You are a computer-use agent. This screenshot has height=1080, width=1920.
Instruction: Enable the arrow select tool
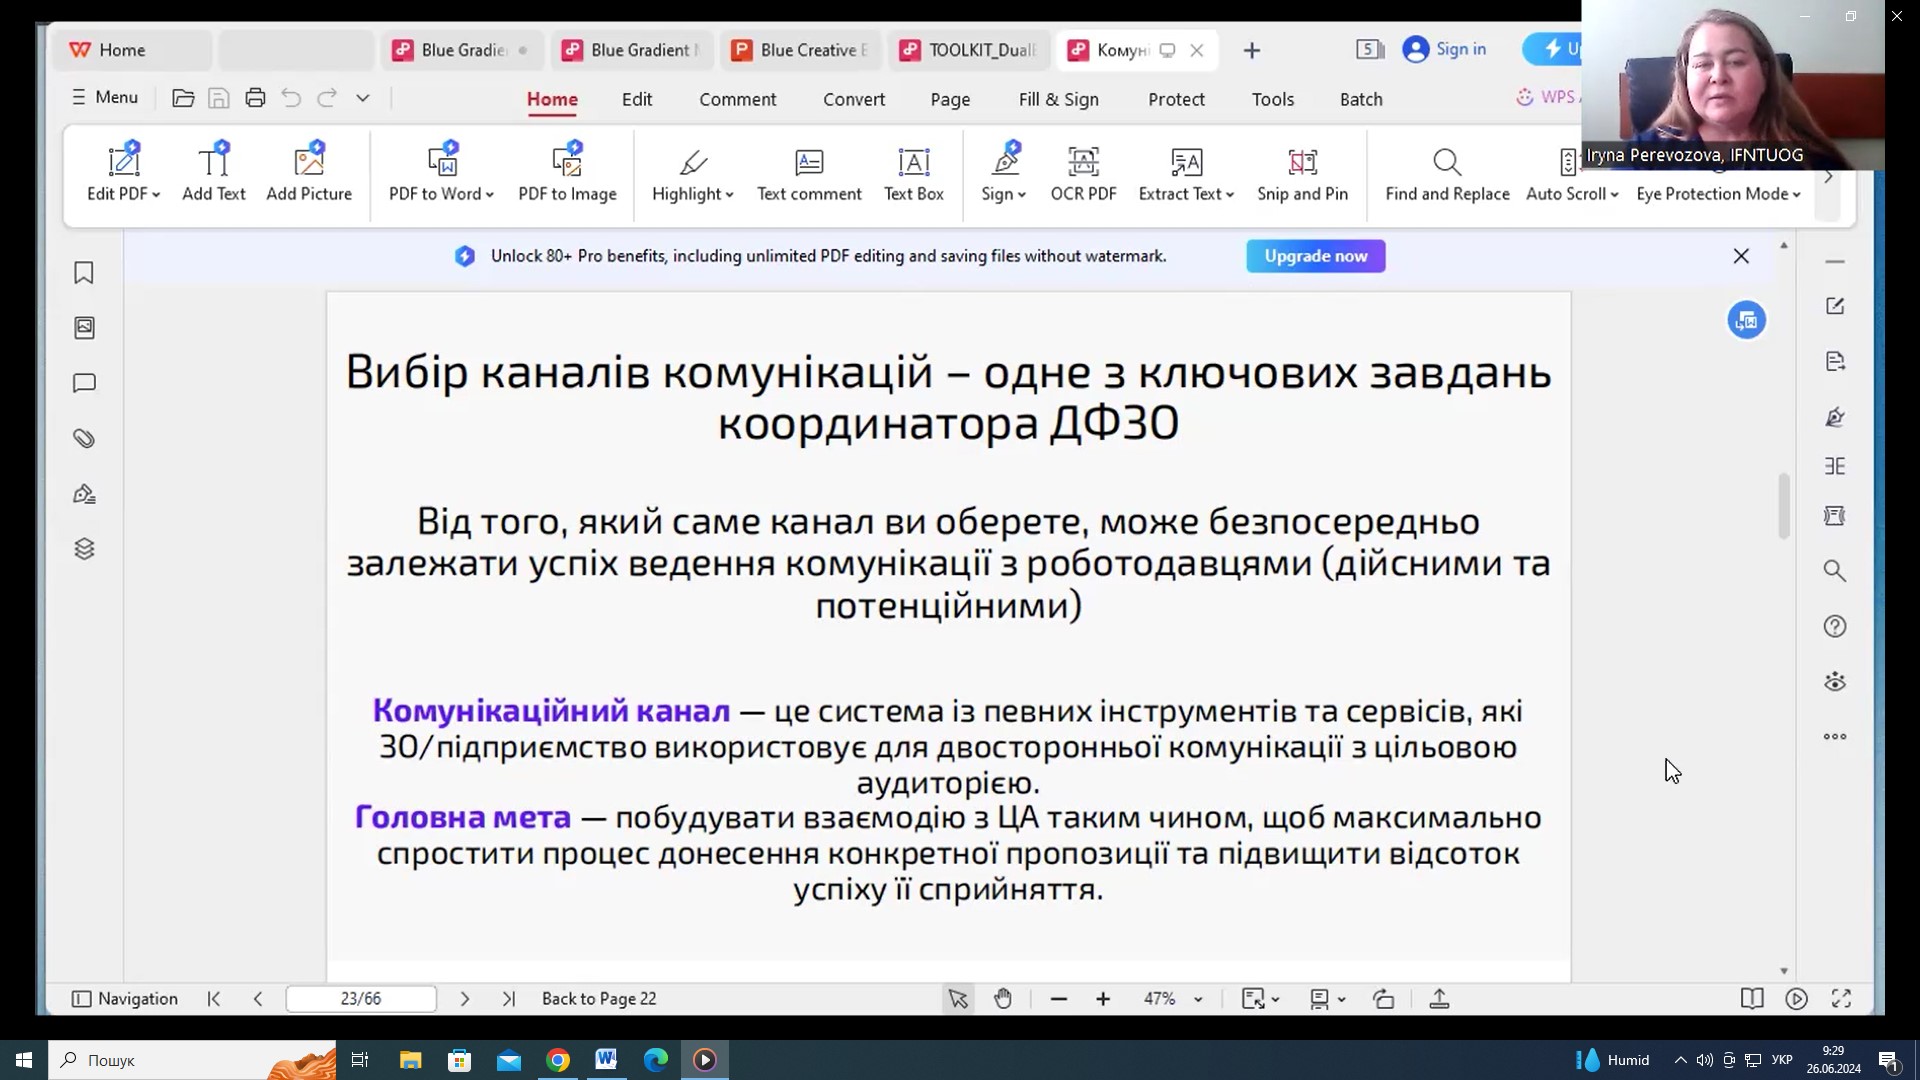[x=957, y=998]
